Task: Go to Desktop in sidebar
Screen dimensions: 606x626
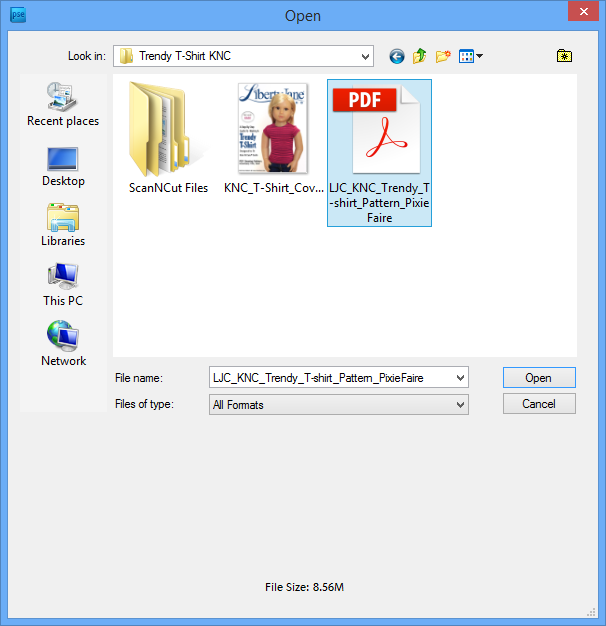Action: coord(63,165)
